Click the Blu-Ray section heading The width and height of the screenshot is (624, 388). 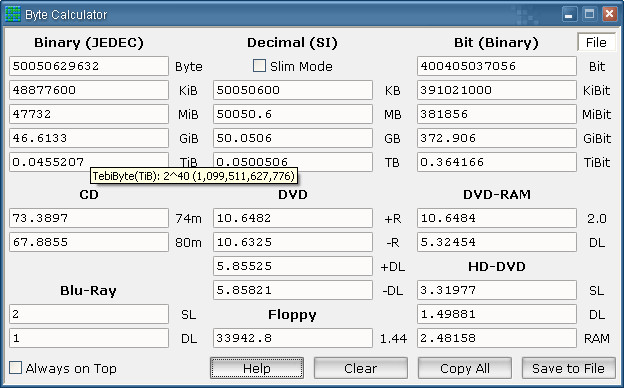[x=88, y=291]
